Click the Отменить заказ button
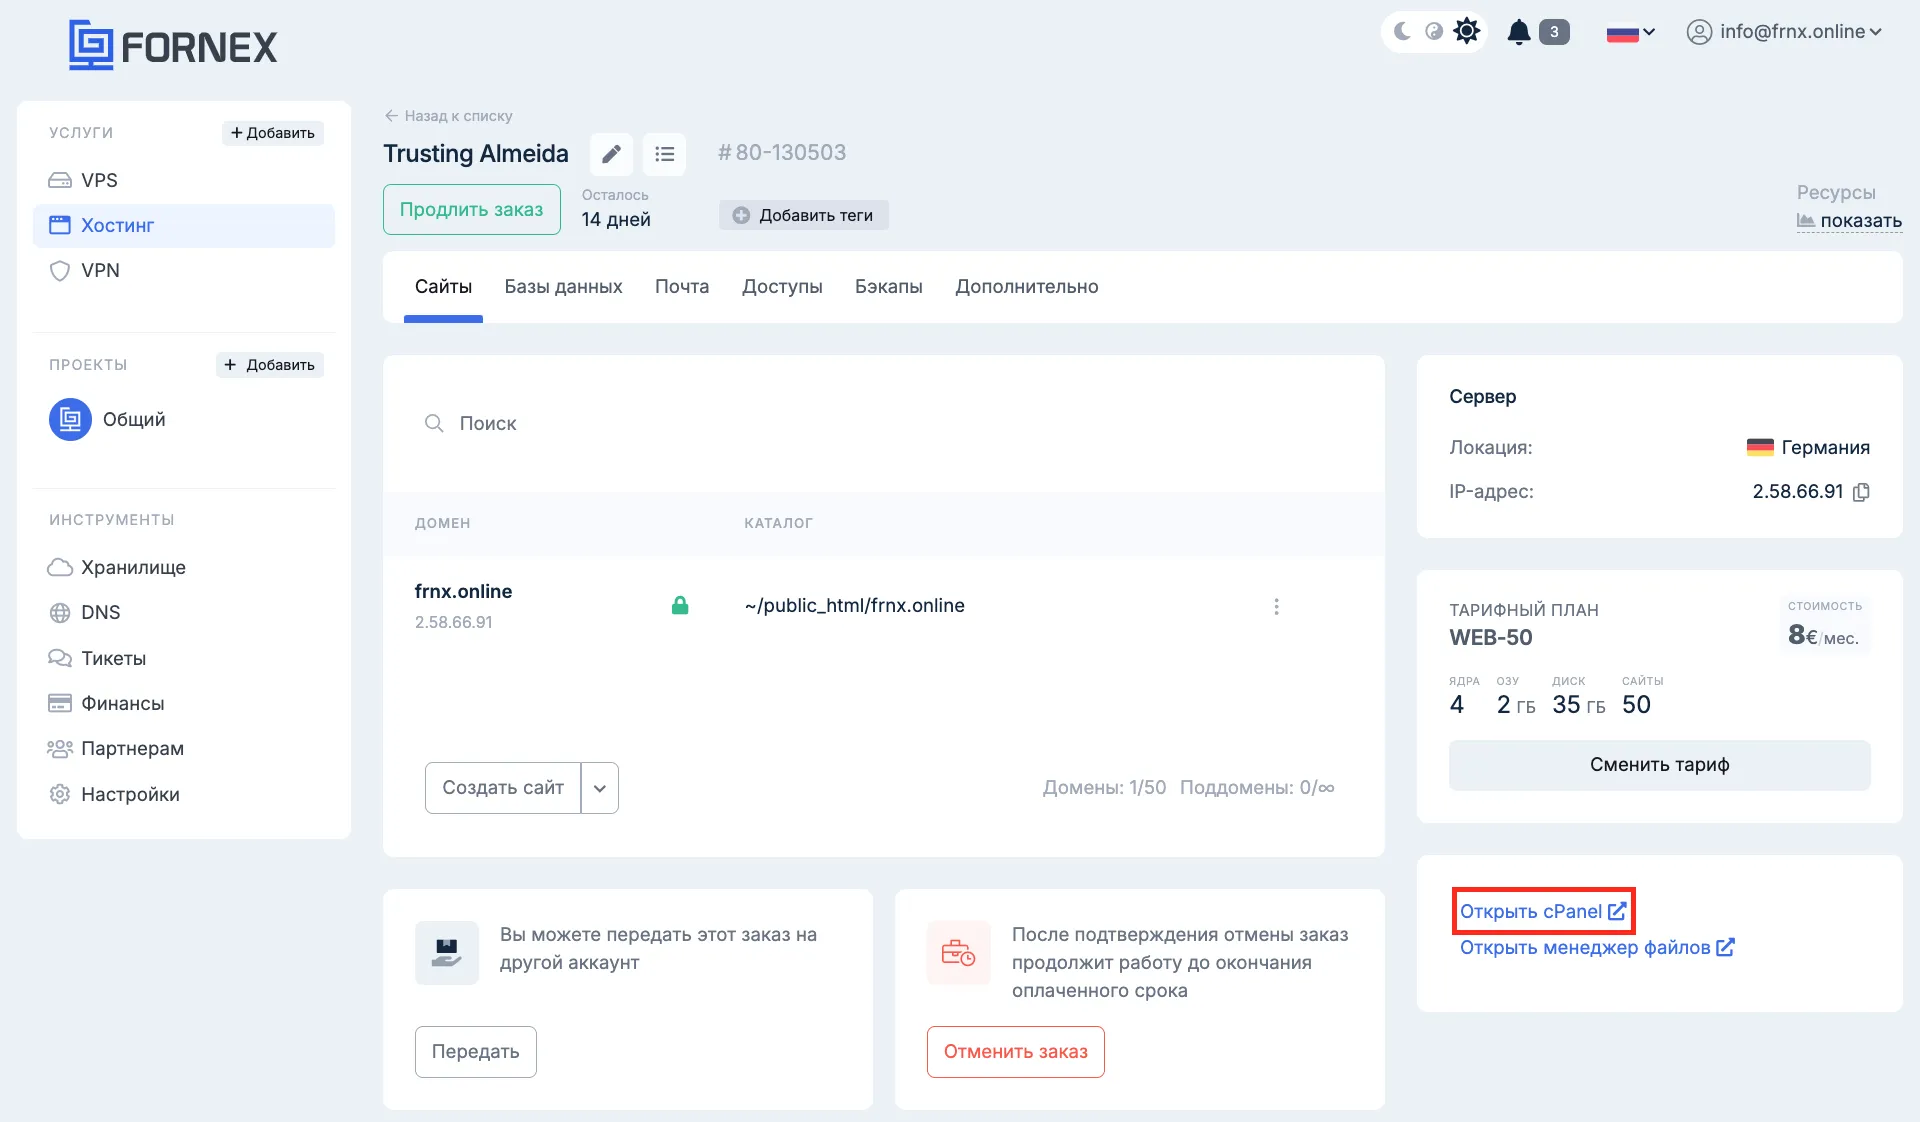The image size is (1920, 1122). [x=1015, y=1051]
